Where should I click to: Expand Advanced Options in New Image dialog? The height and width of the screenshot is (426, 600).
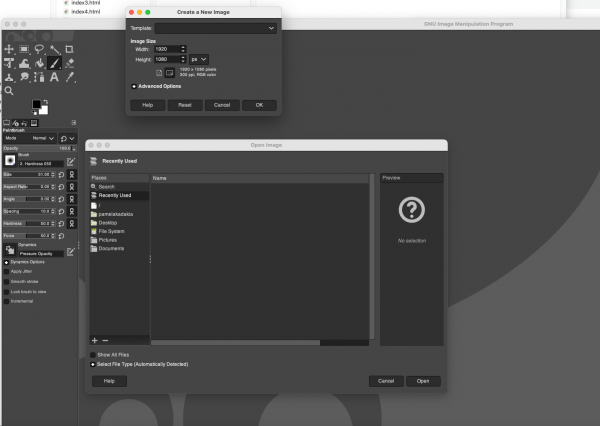point(134,86)
